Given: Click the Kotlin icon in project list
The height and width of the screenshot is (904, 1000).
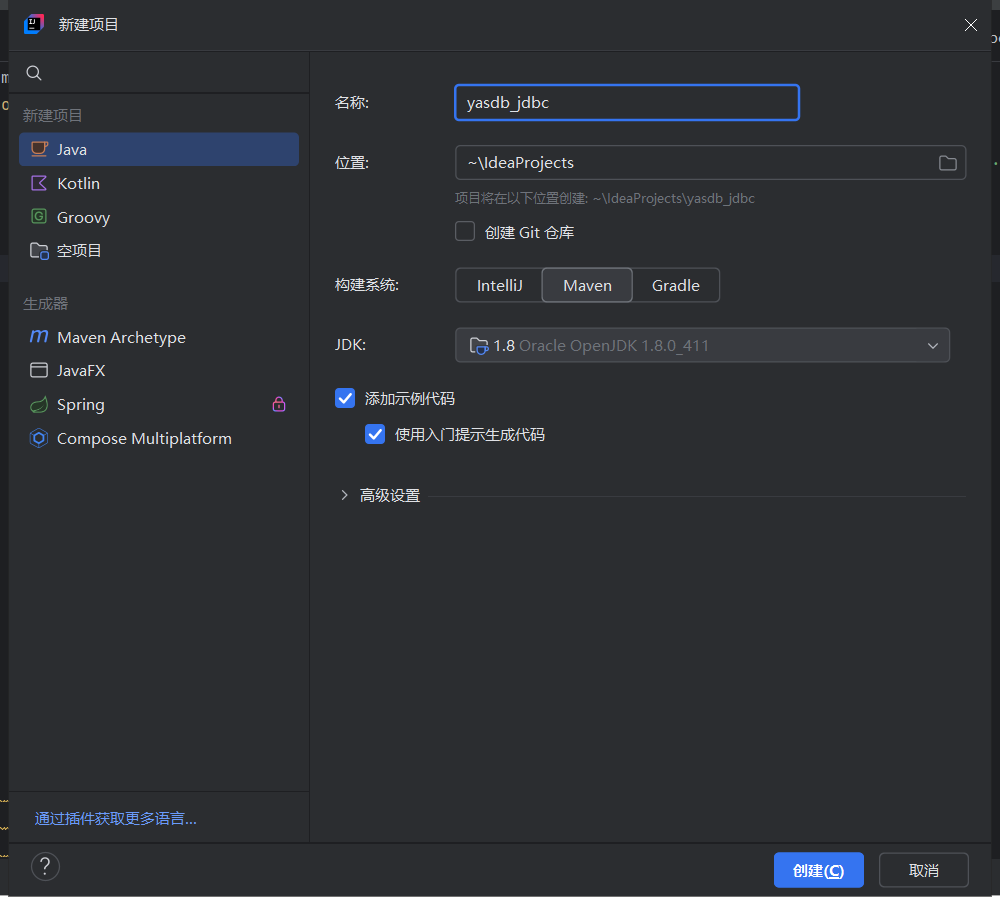Looking at the screenshot, I should click(x=39, y=184).
